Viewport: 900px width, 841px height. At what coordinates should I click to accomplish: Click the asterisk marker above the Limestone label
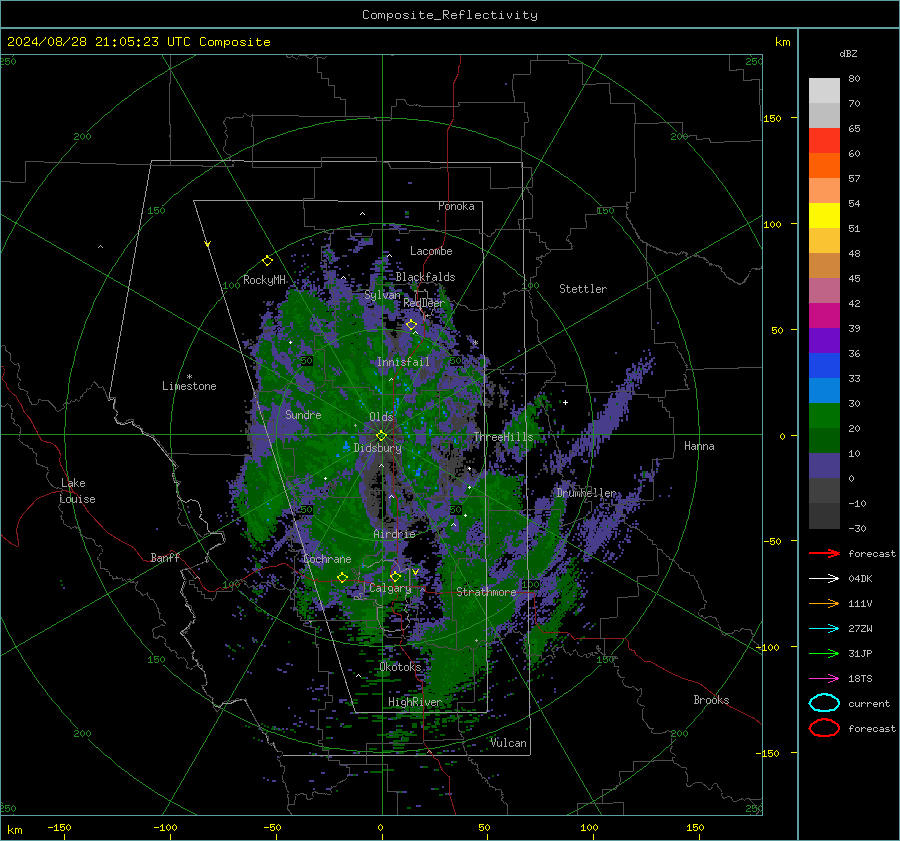tap(189, 377)
